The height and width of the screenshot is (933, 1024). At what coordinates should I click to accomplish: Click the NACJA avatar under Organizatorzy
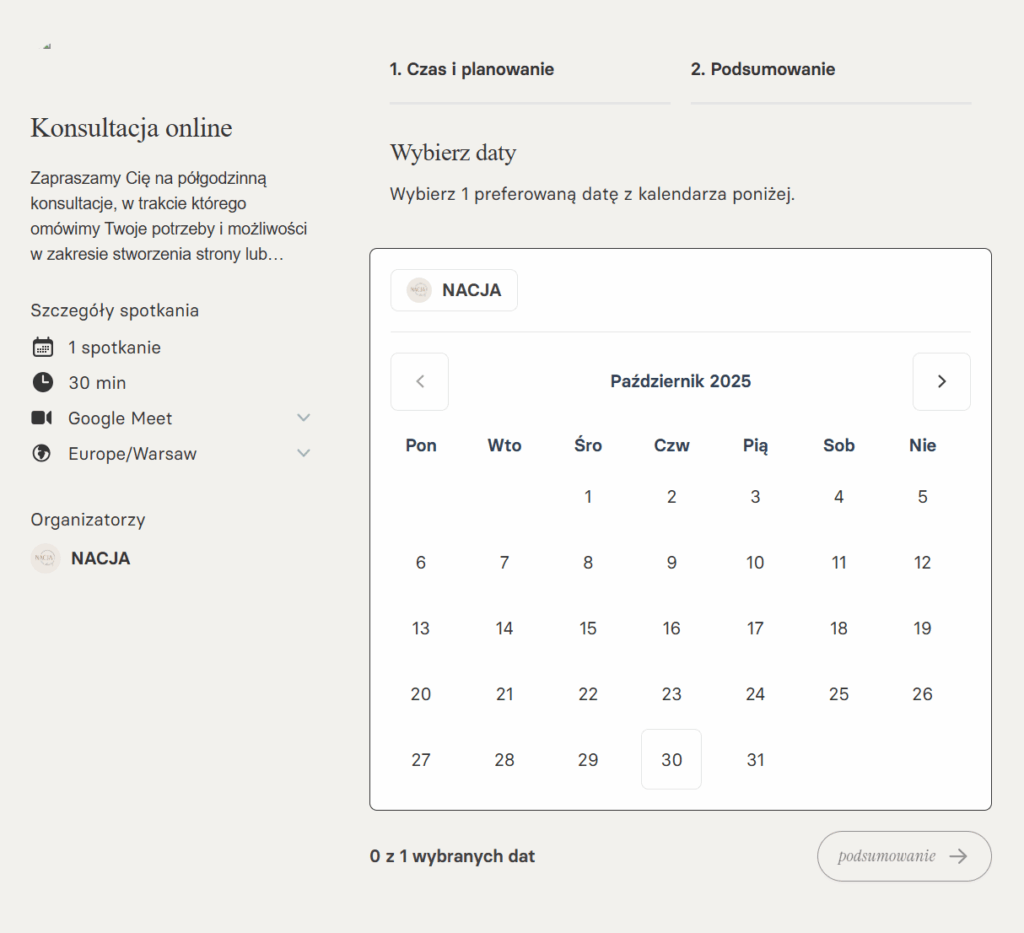click(x=45, y=558)
